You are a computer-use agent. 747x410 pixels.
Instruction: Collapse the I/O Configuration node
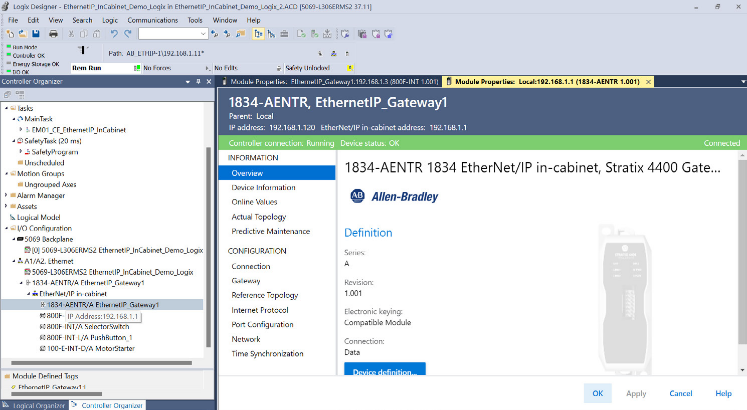(7, 228)
